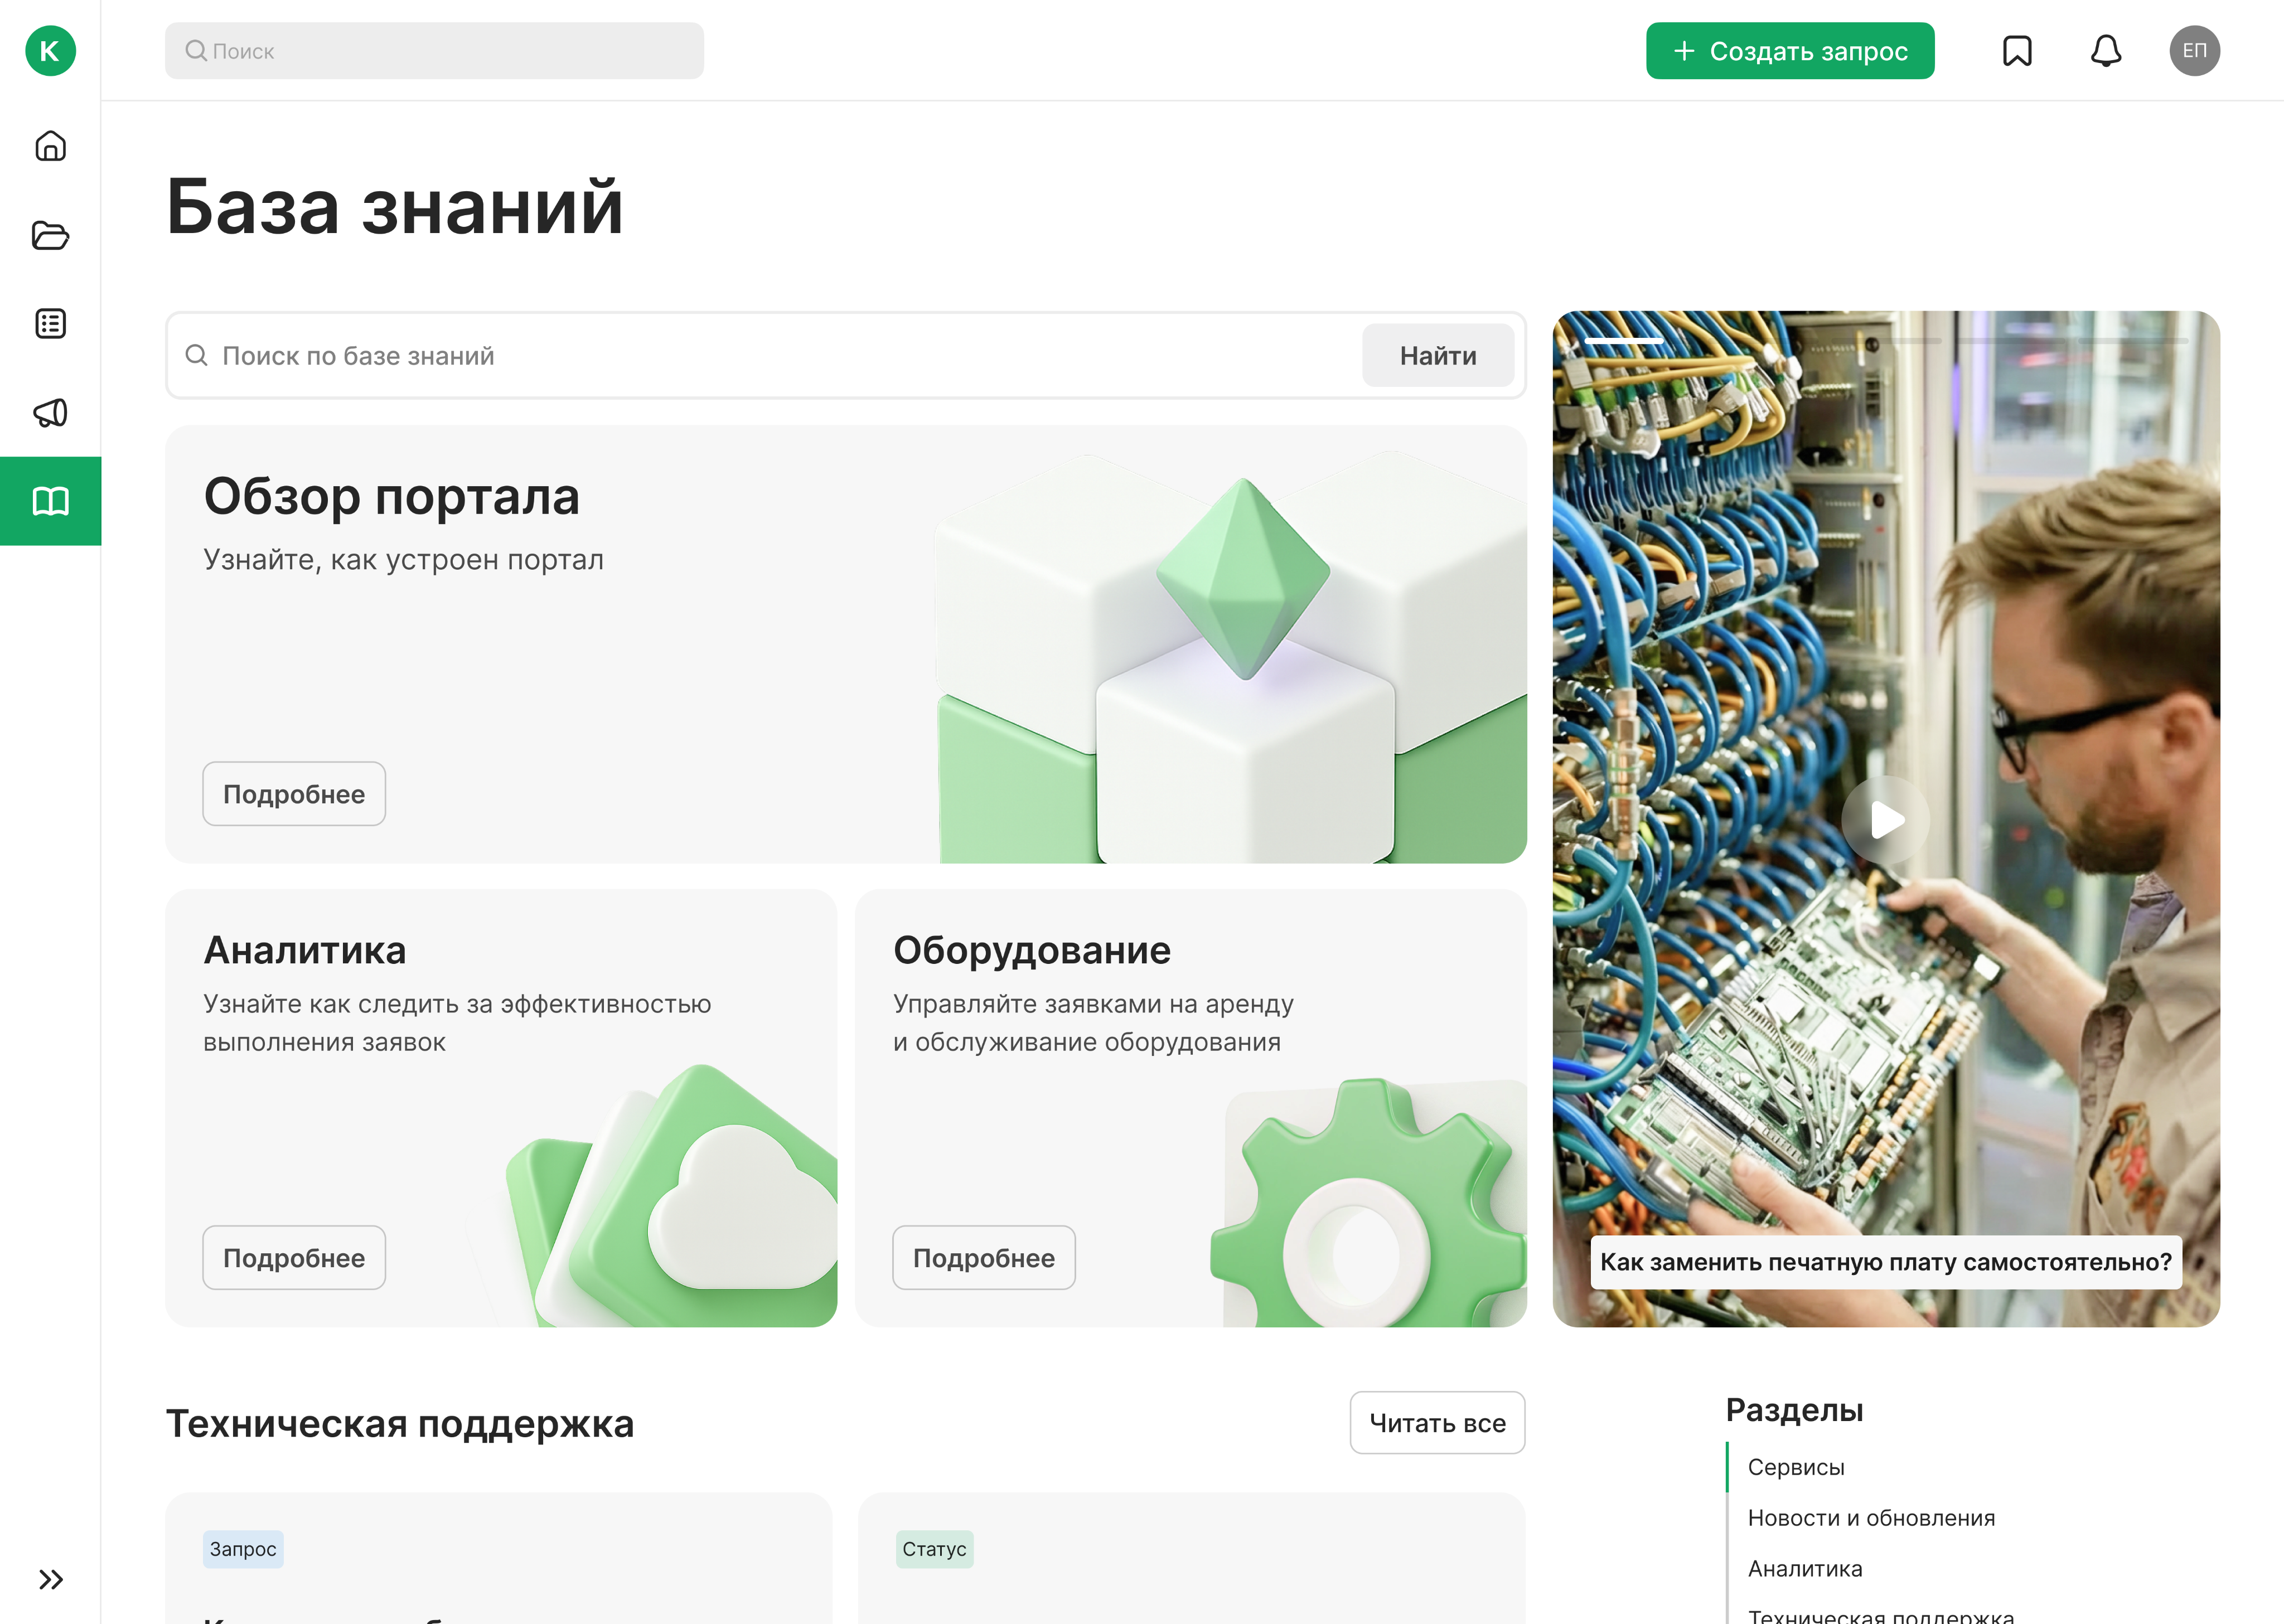Expand the sidebar with double chevron
This screenshot has height=1624, width=2284.
[x=50, y=1579]
